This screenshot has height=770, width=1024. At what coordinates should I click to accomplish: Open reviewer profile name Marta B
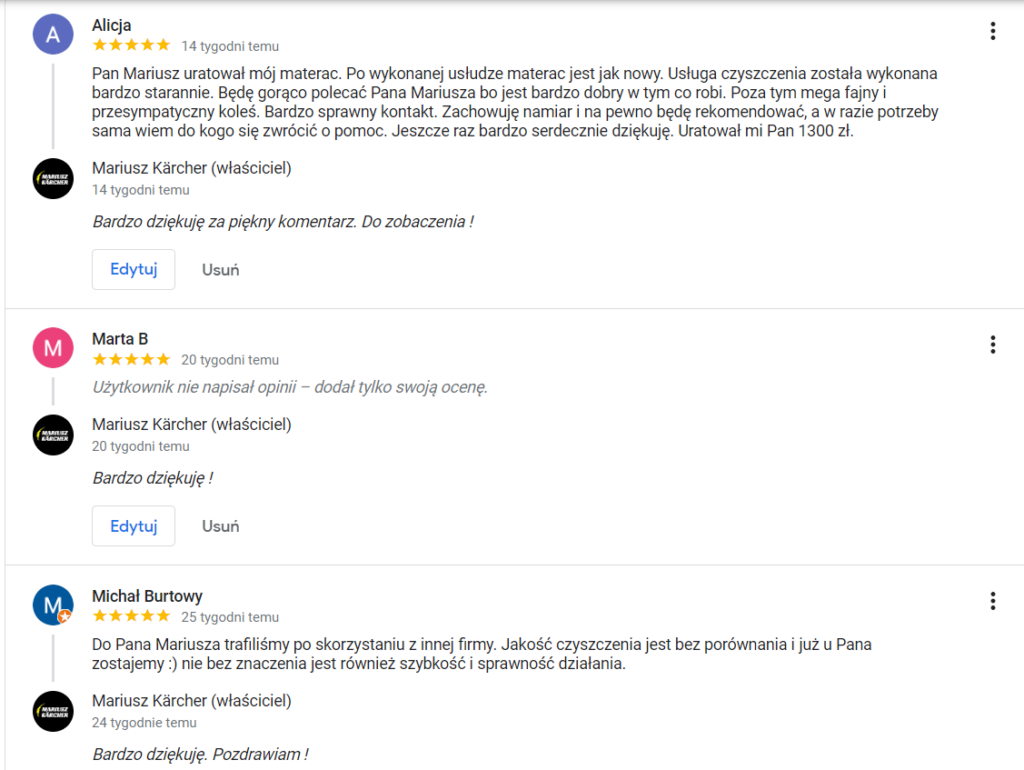click(120, 339)
